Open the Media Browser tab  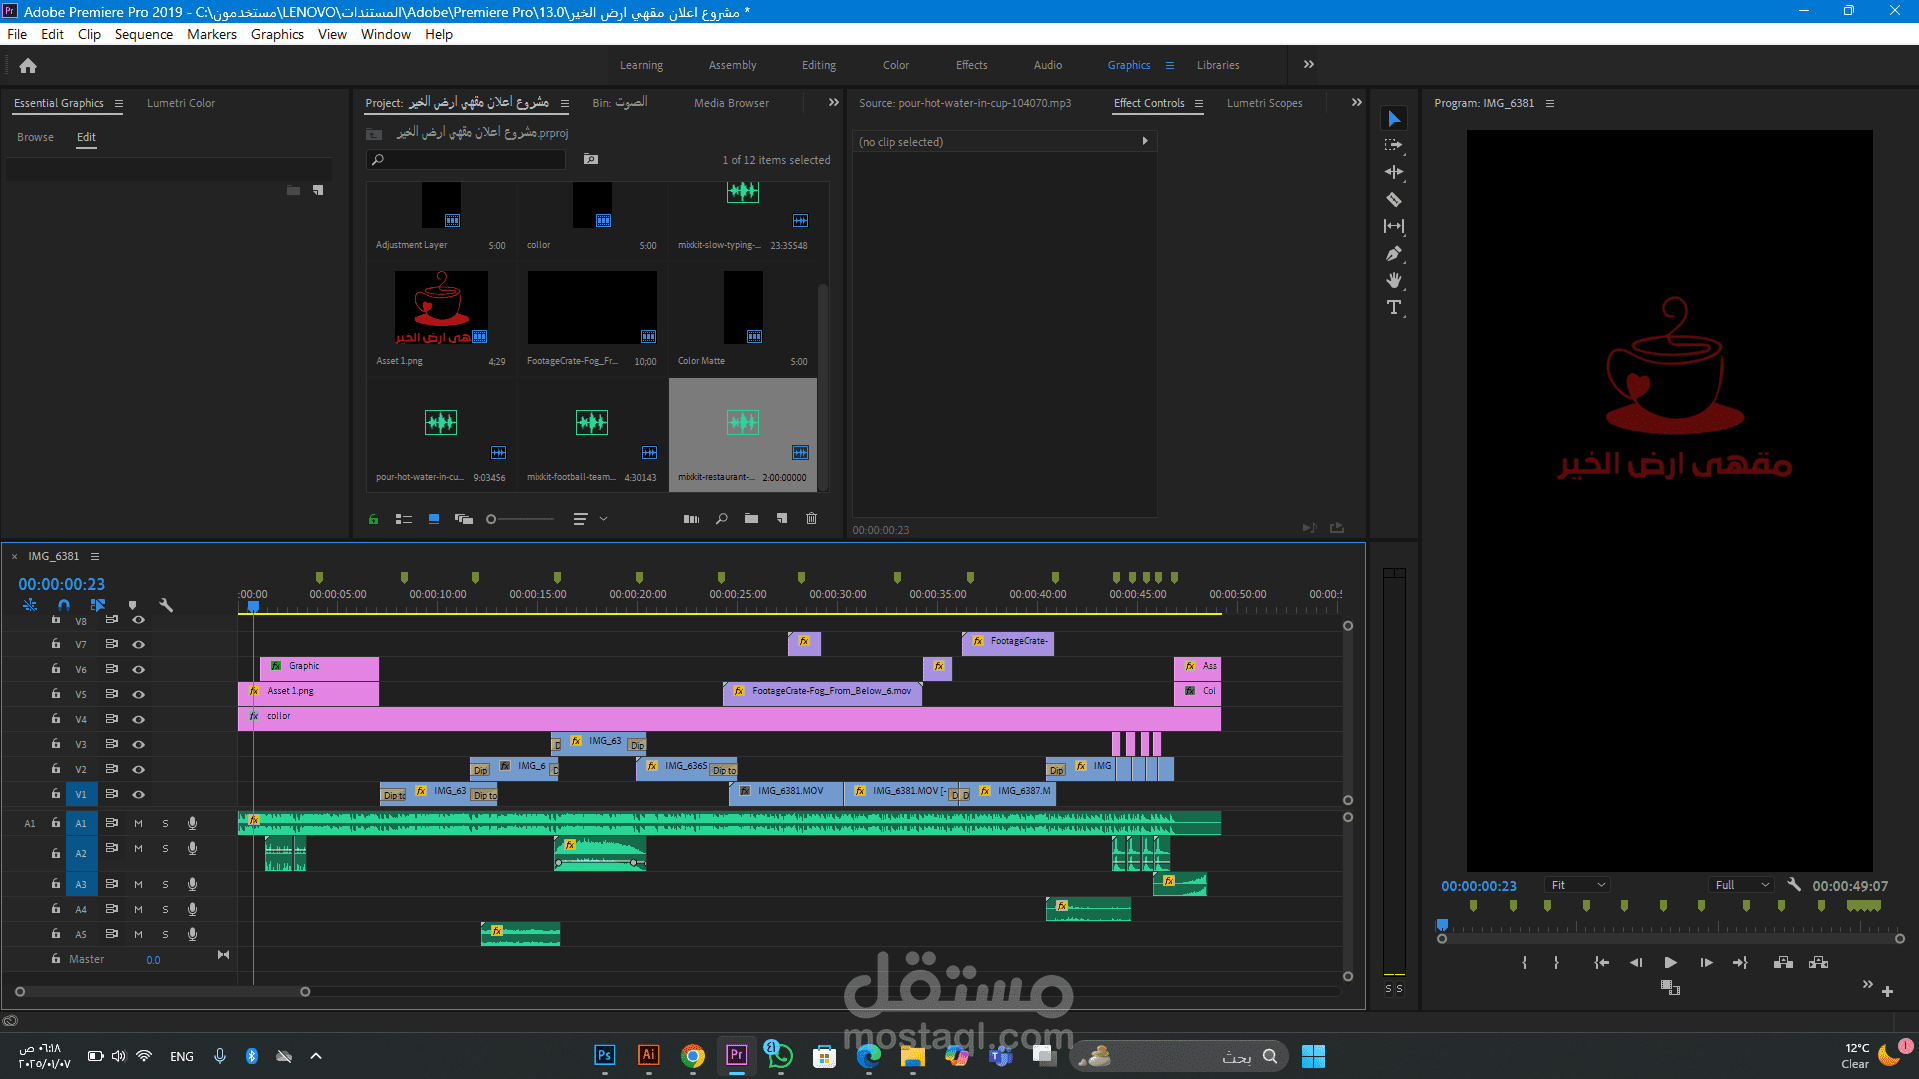coord(731,103)
